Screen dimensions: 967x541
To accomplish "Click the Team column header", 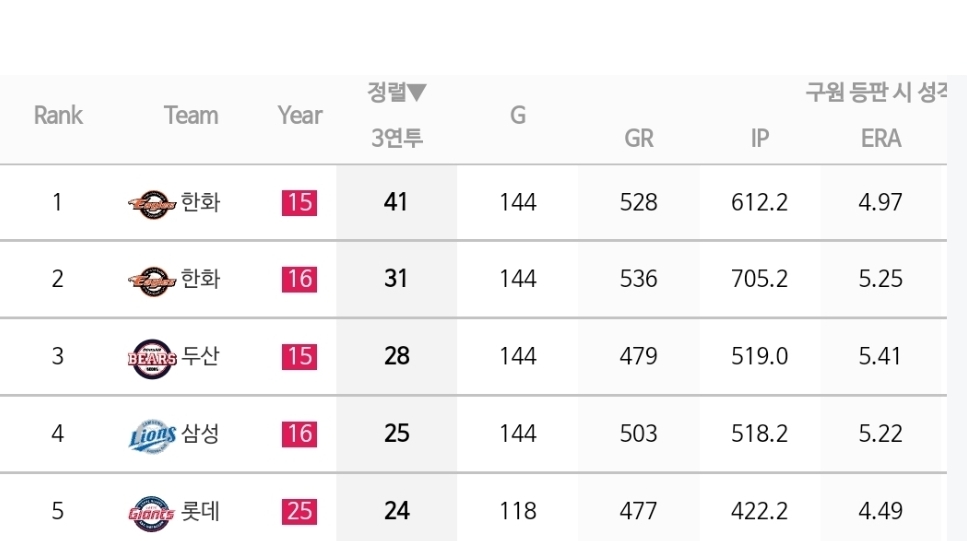I will coord(191,115).
